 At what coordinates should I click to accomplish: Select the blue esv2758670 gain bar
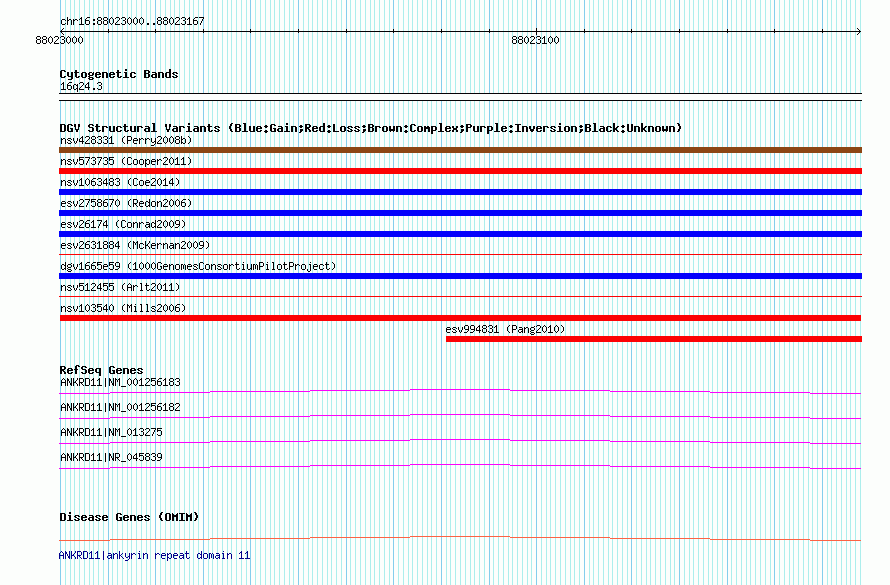point(460,213)
